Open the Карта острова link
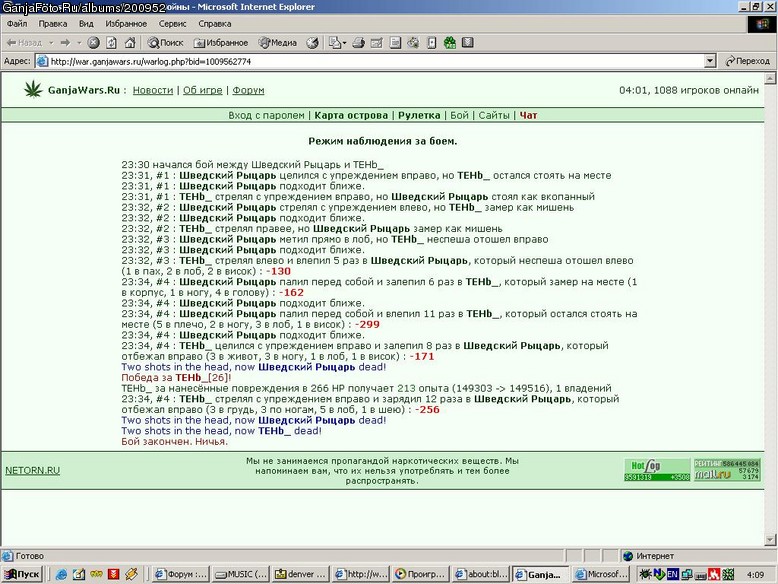778x584 pixels. [351, 115]
